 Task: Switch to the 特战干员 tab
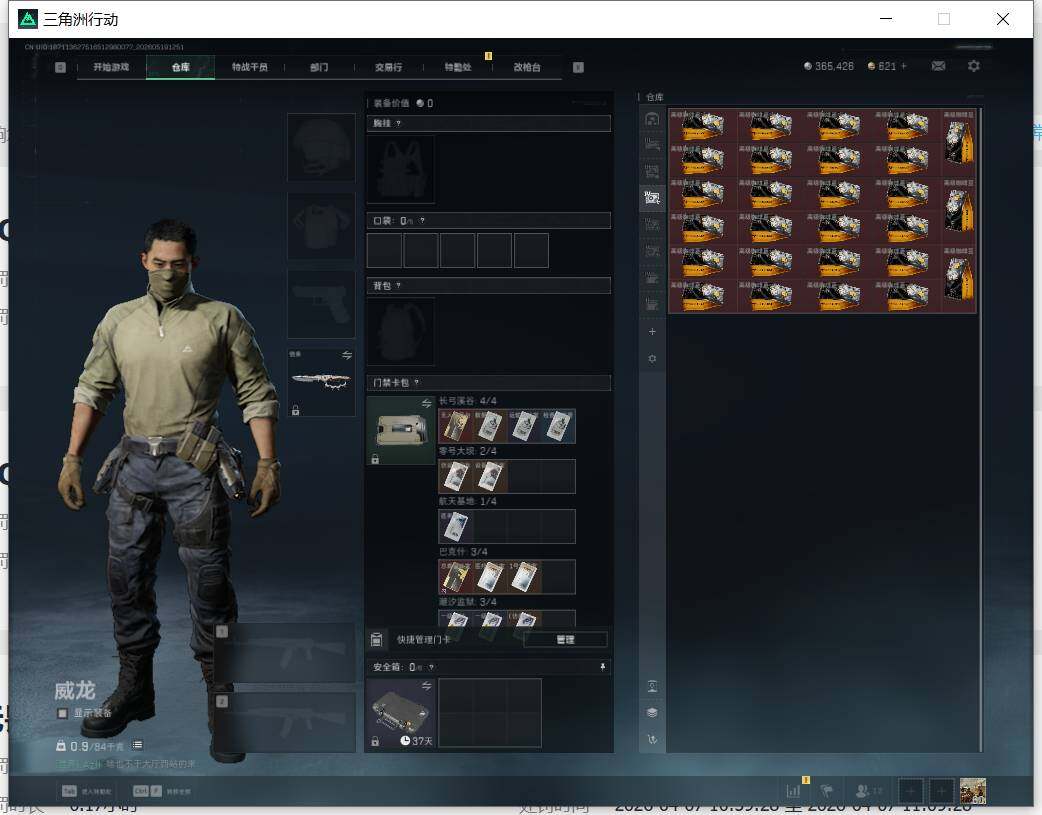point(250,67)
